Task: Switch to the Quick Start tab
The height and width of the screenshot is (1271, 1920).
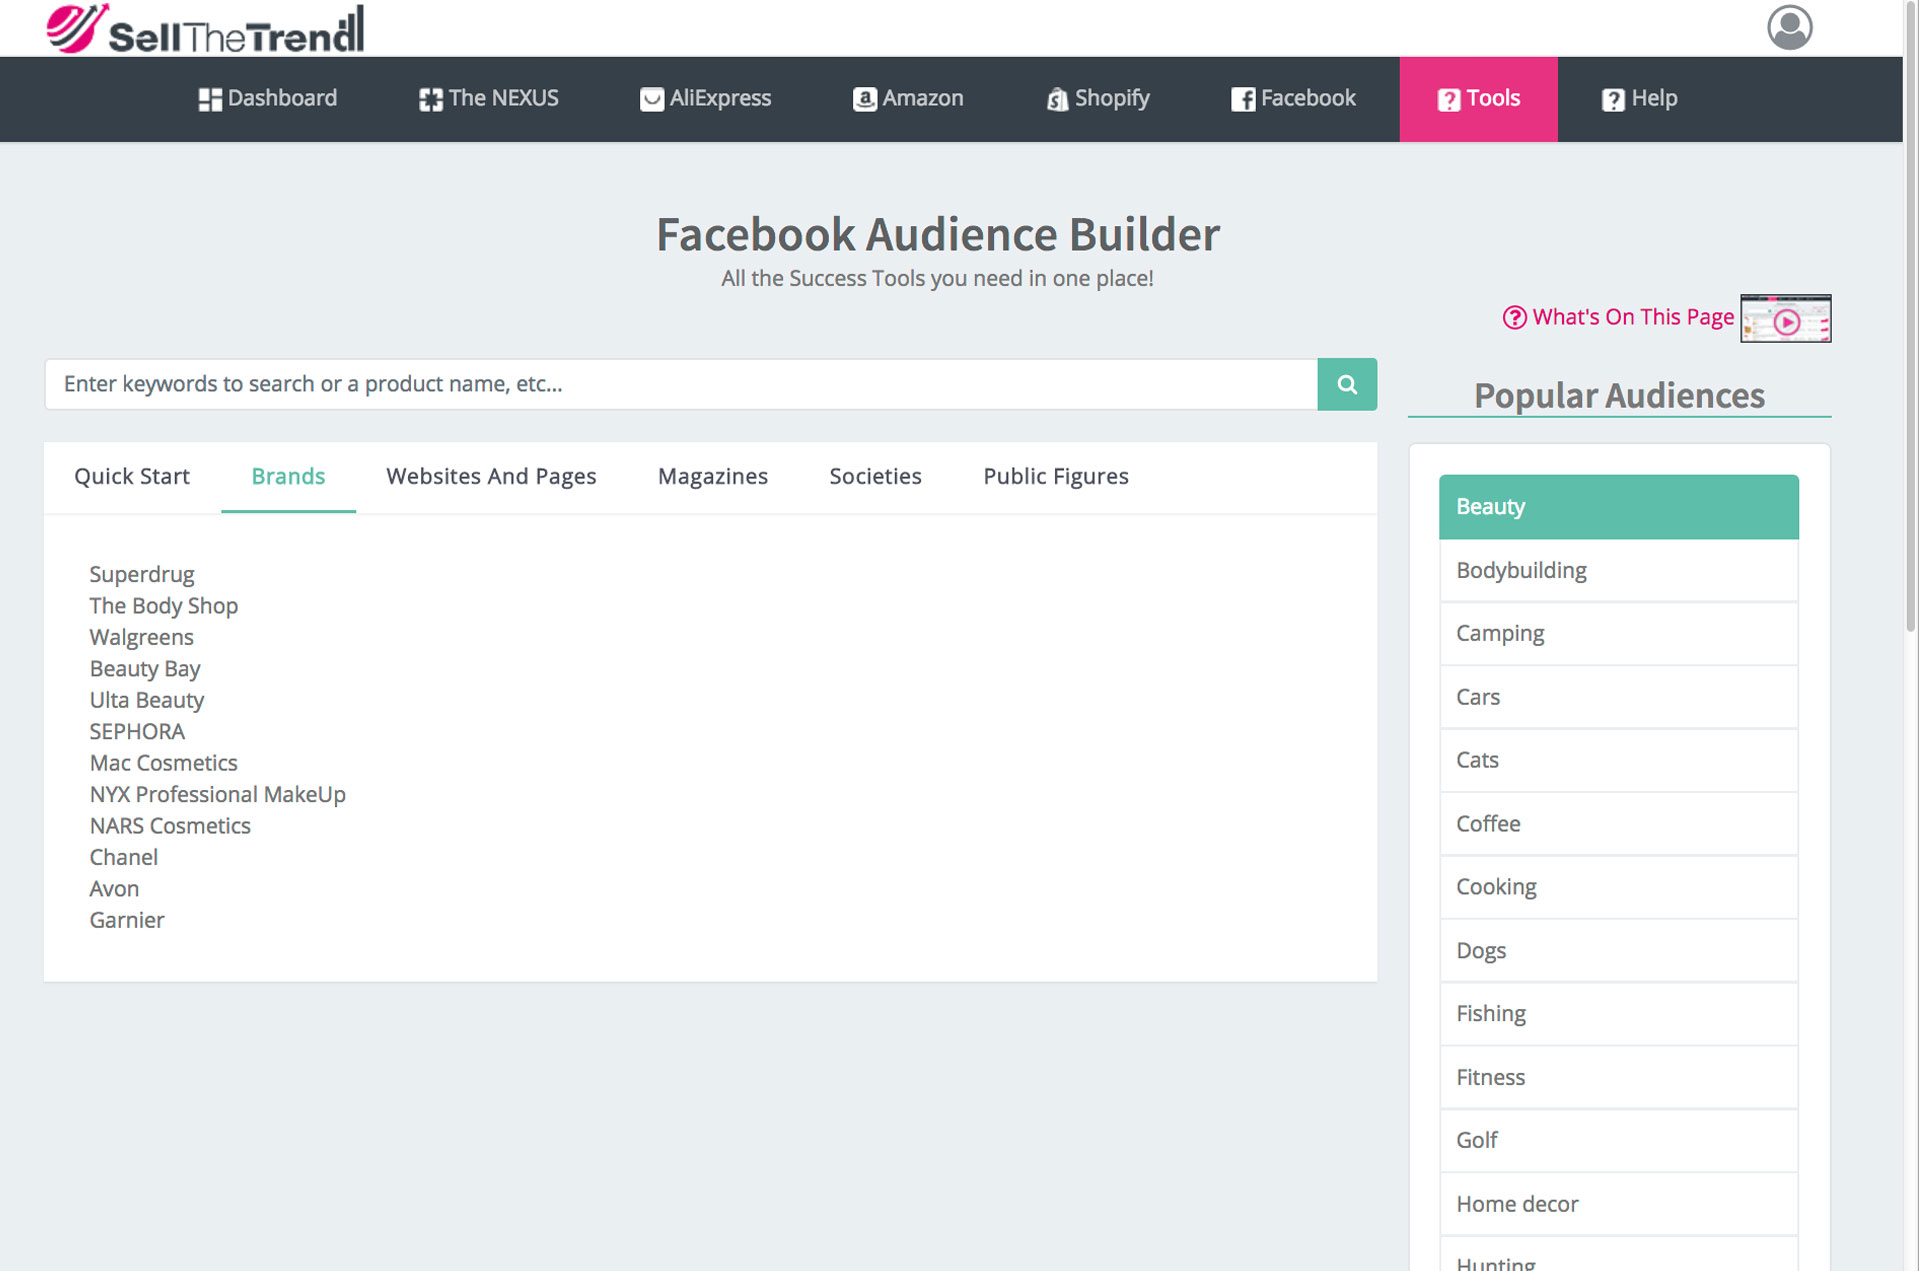Action: (132, 477)
